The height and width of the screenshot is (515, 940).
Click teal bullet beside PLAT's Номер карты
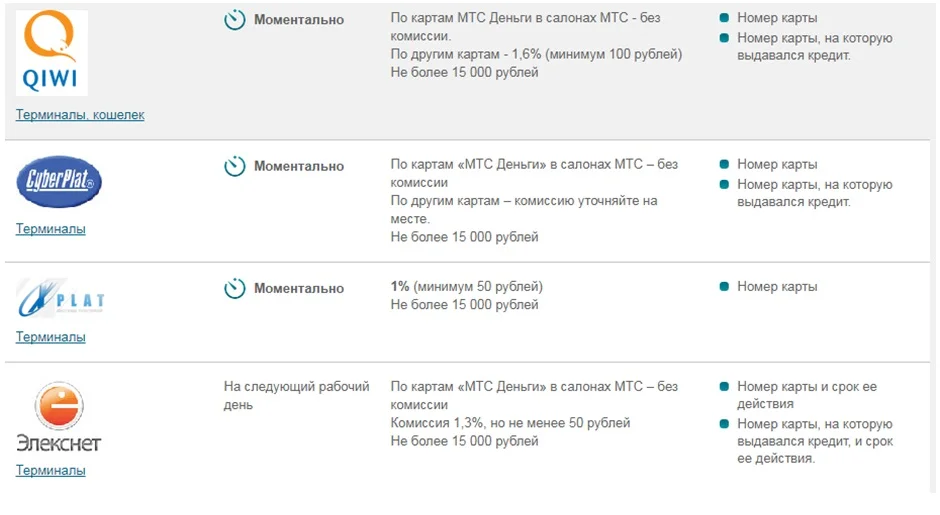[x=724, y=287]
